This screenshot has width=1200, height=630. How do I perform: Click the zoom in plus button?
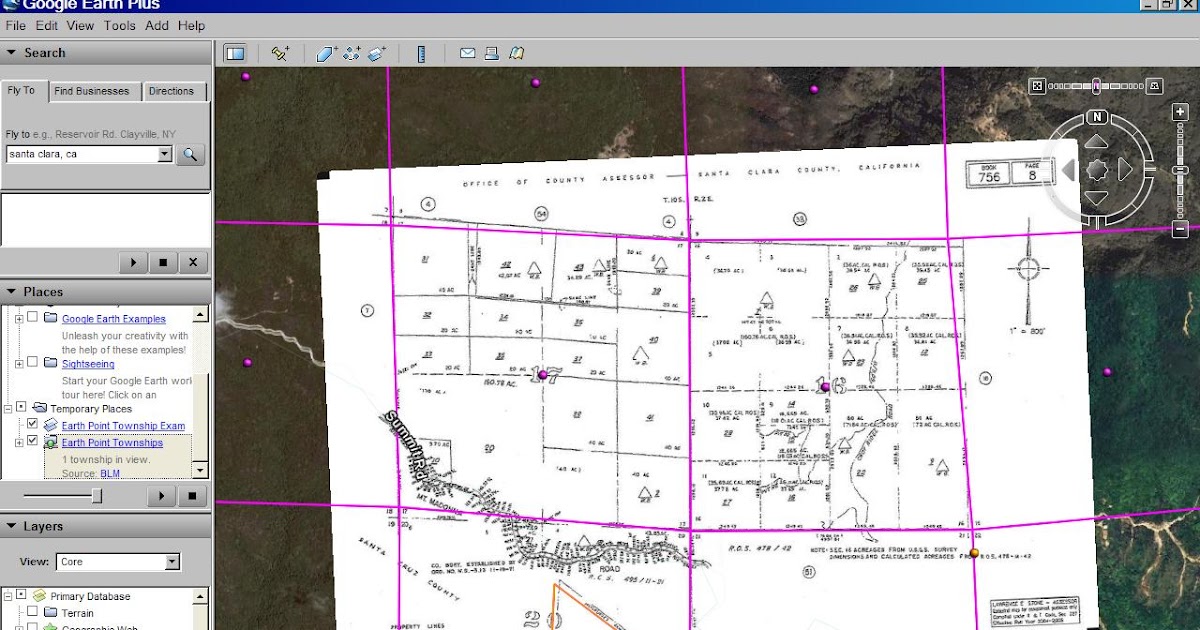[x=1180, y=113]
